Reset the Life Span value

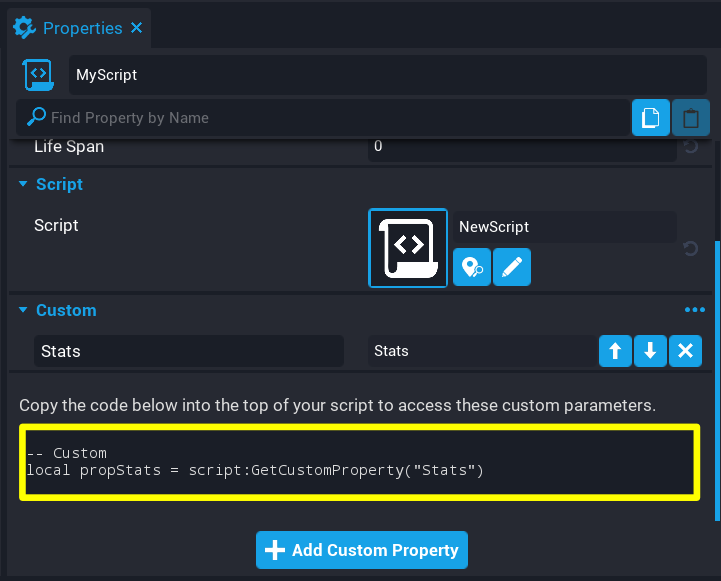pos(690,147)
